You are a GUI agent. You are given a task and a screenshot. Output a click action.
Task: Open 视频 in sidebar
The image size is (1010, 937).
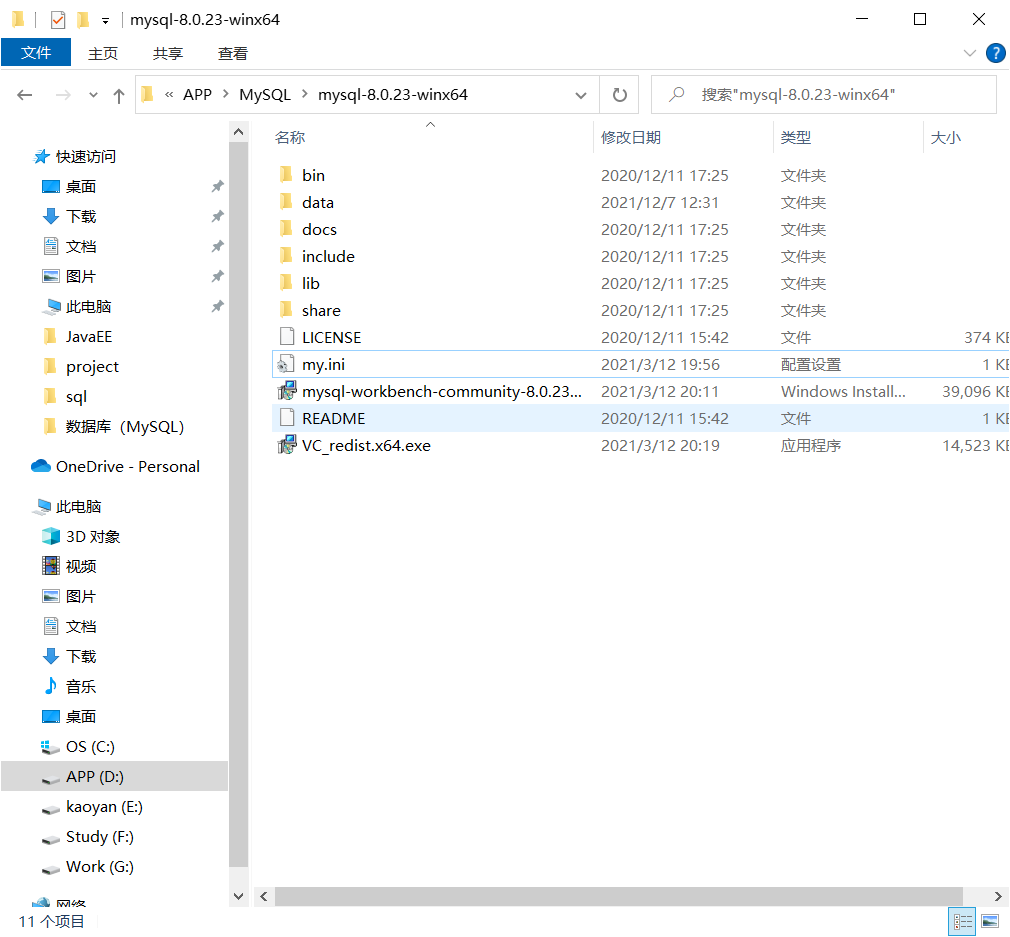tap(81, 567)
